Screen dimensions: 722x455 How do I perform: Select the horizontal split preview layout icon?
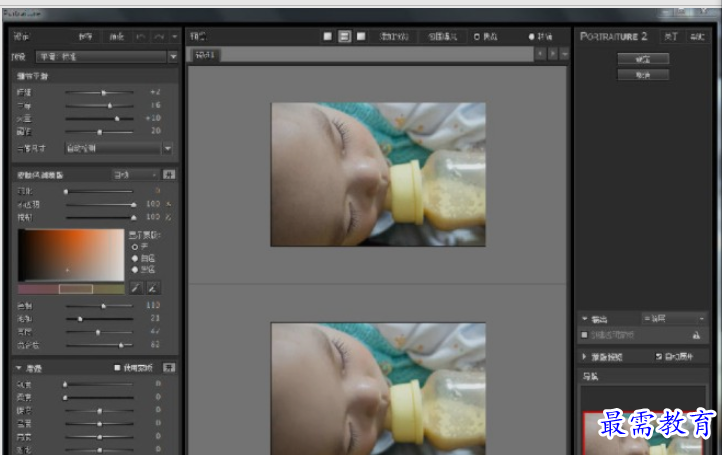tap(344, 36)
